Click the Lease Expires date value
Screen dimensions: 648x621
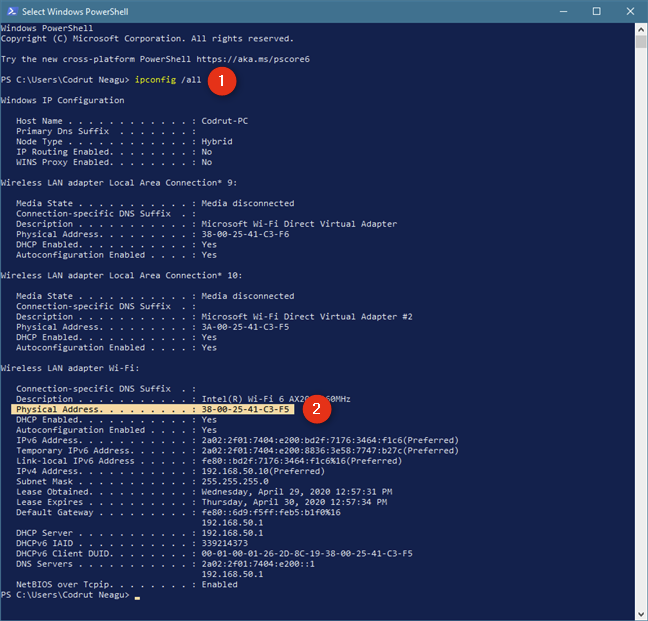pos(294,502)
